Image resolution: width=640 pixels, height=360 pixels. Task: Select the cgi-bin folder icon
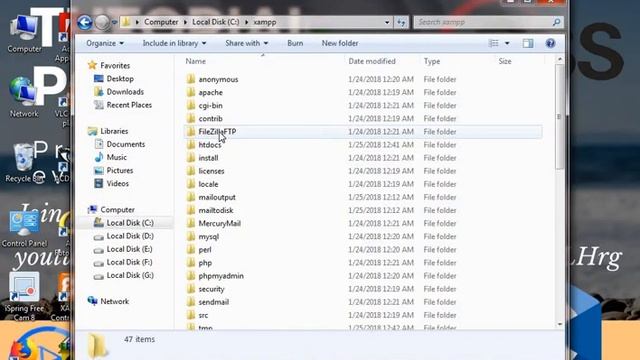(x=191, y=105)
